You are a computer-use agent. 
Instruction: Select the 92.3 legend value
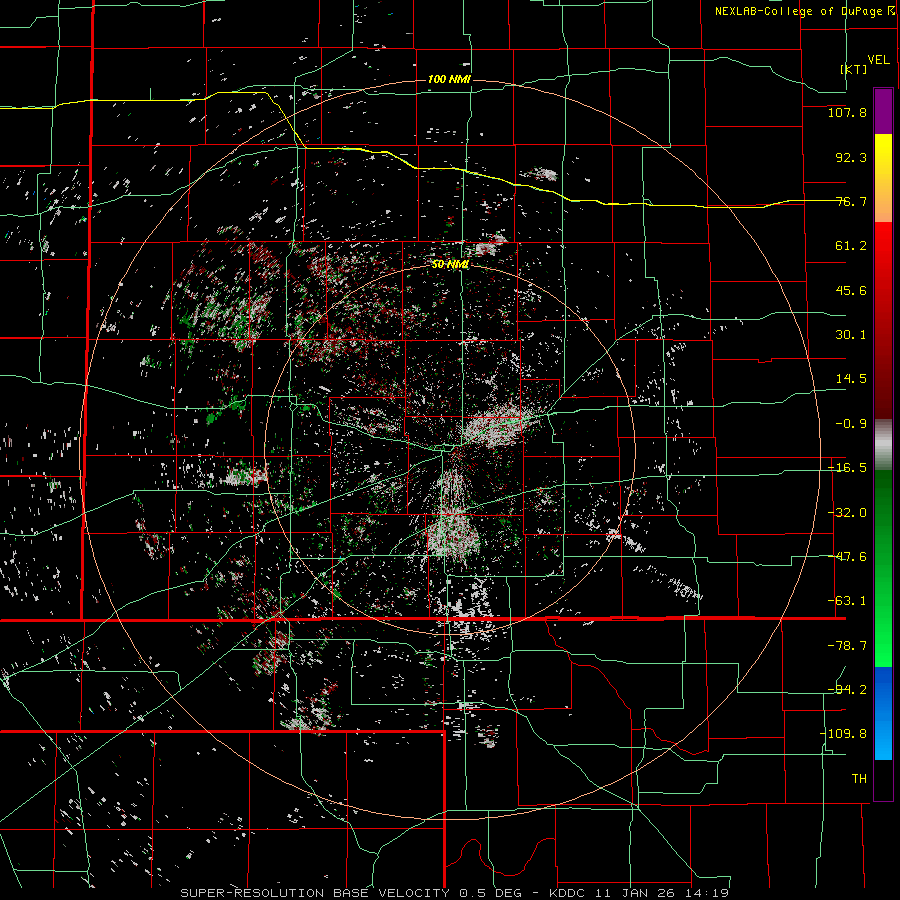click(x=851, y=157)
